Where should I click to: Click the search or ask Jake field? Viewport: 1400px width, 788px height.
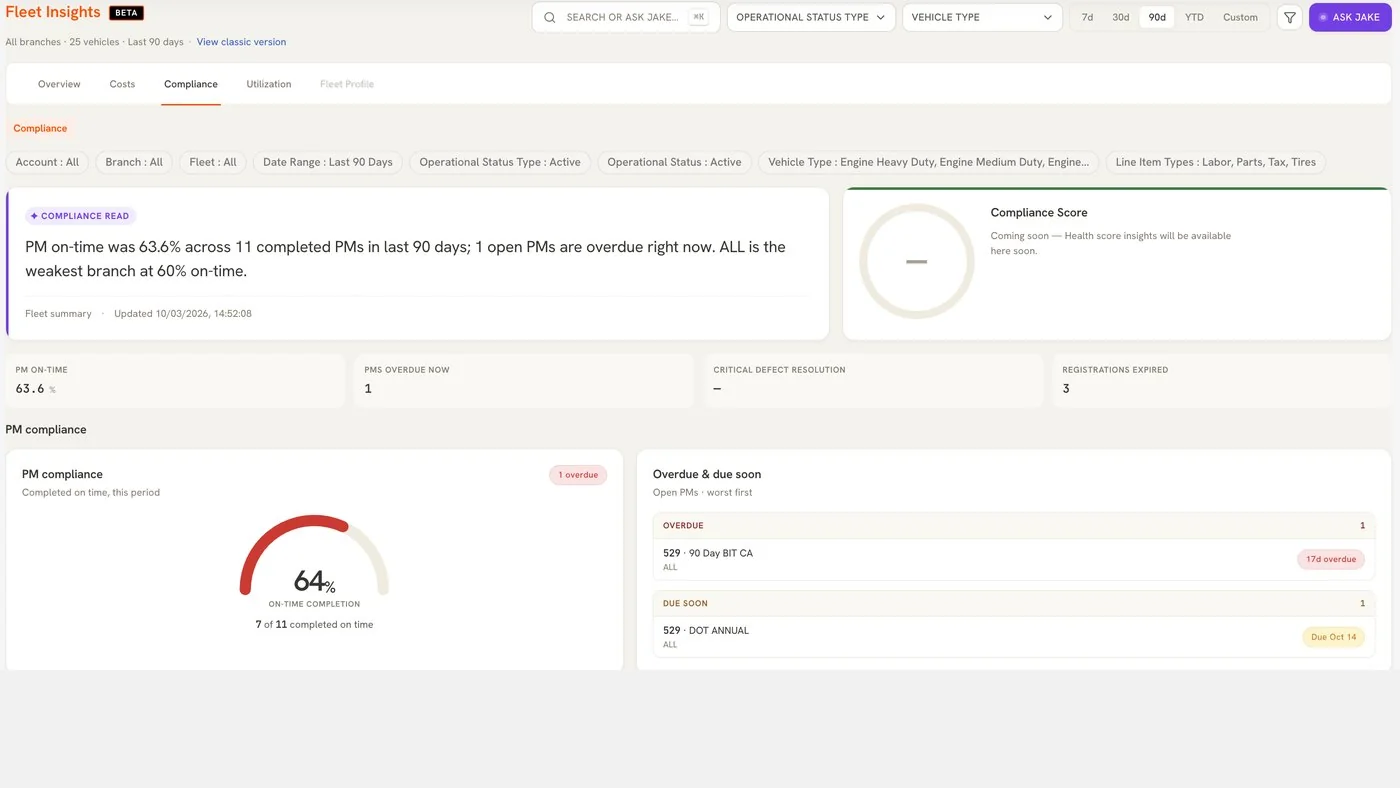[626, 17]
